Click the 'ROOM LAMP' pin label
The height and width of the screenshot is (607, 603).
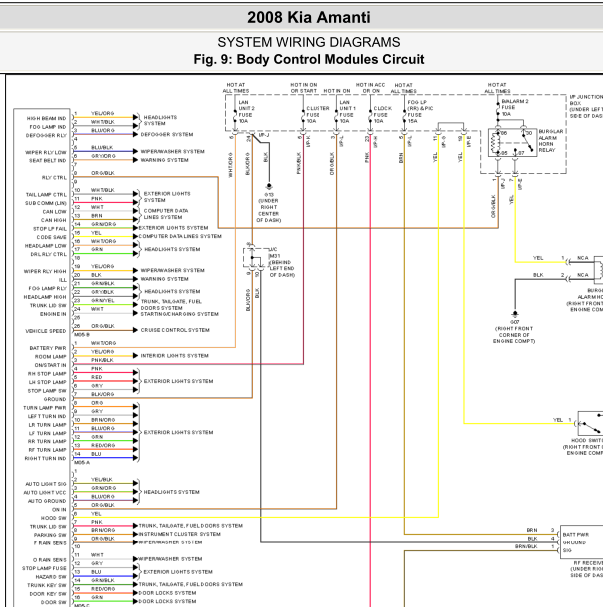click(x=51, y=357)
